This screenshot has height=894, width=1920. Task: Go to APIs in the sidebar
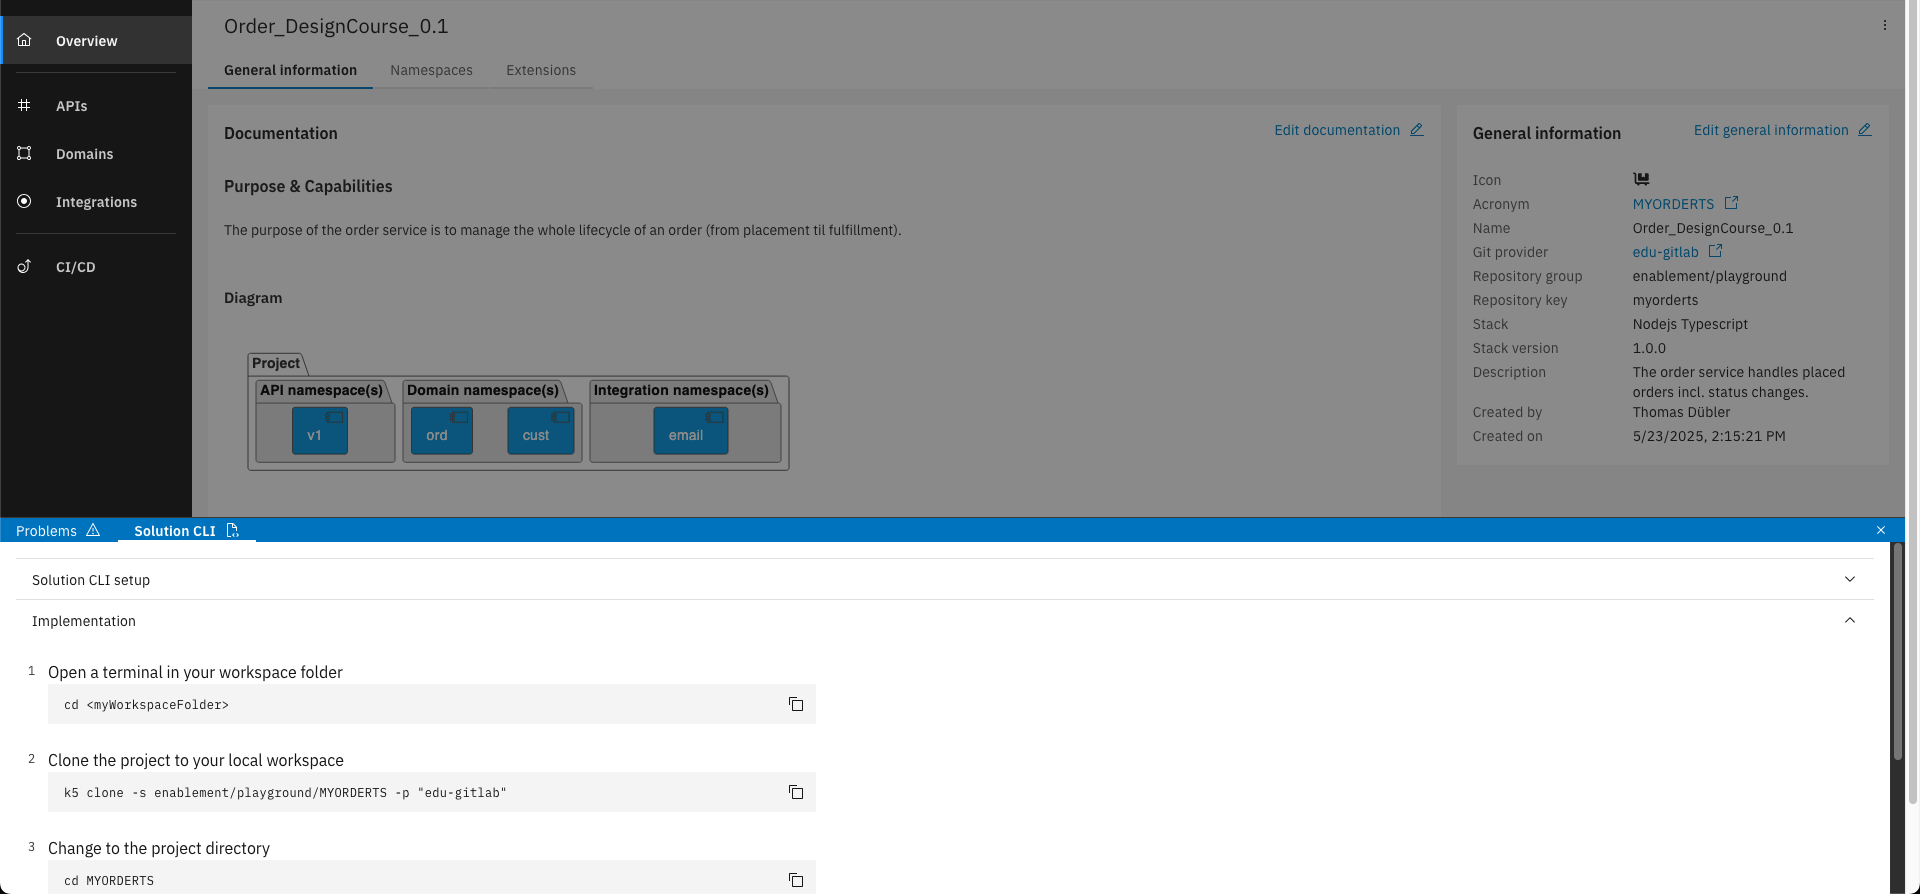coord(72,106)
